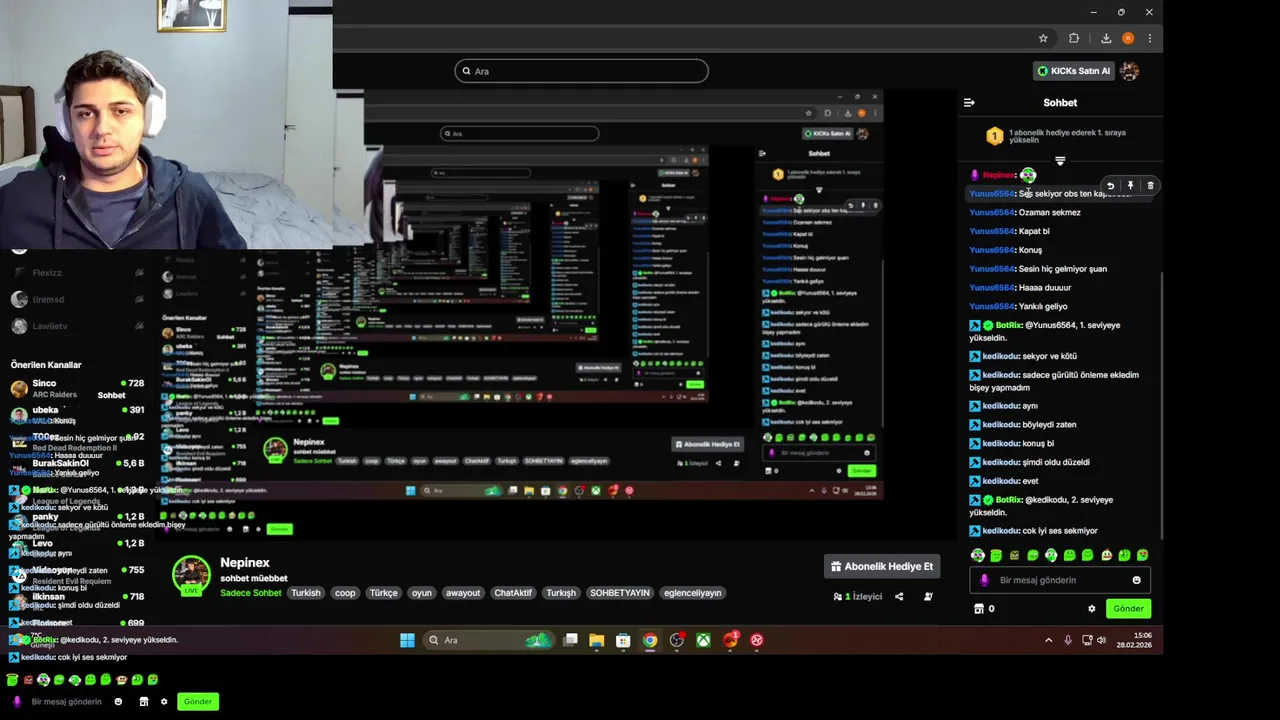Viewport: 1280px width, 720px height.
Task: Expand the gift leaderboard arrow in chat
Action: [x=1060, y=161]
